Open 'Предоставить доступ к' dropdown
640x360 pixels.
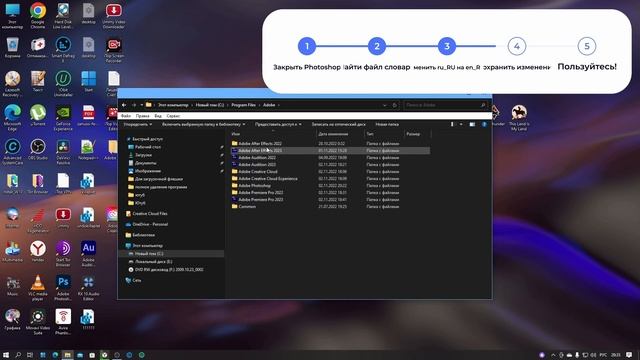click(x=278, y=124)
